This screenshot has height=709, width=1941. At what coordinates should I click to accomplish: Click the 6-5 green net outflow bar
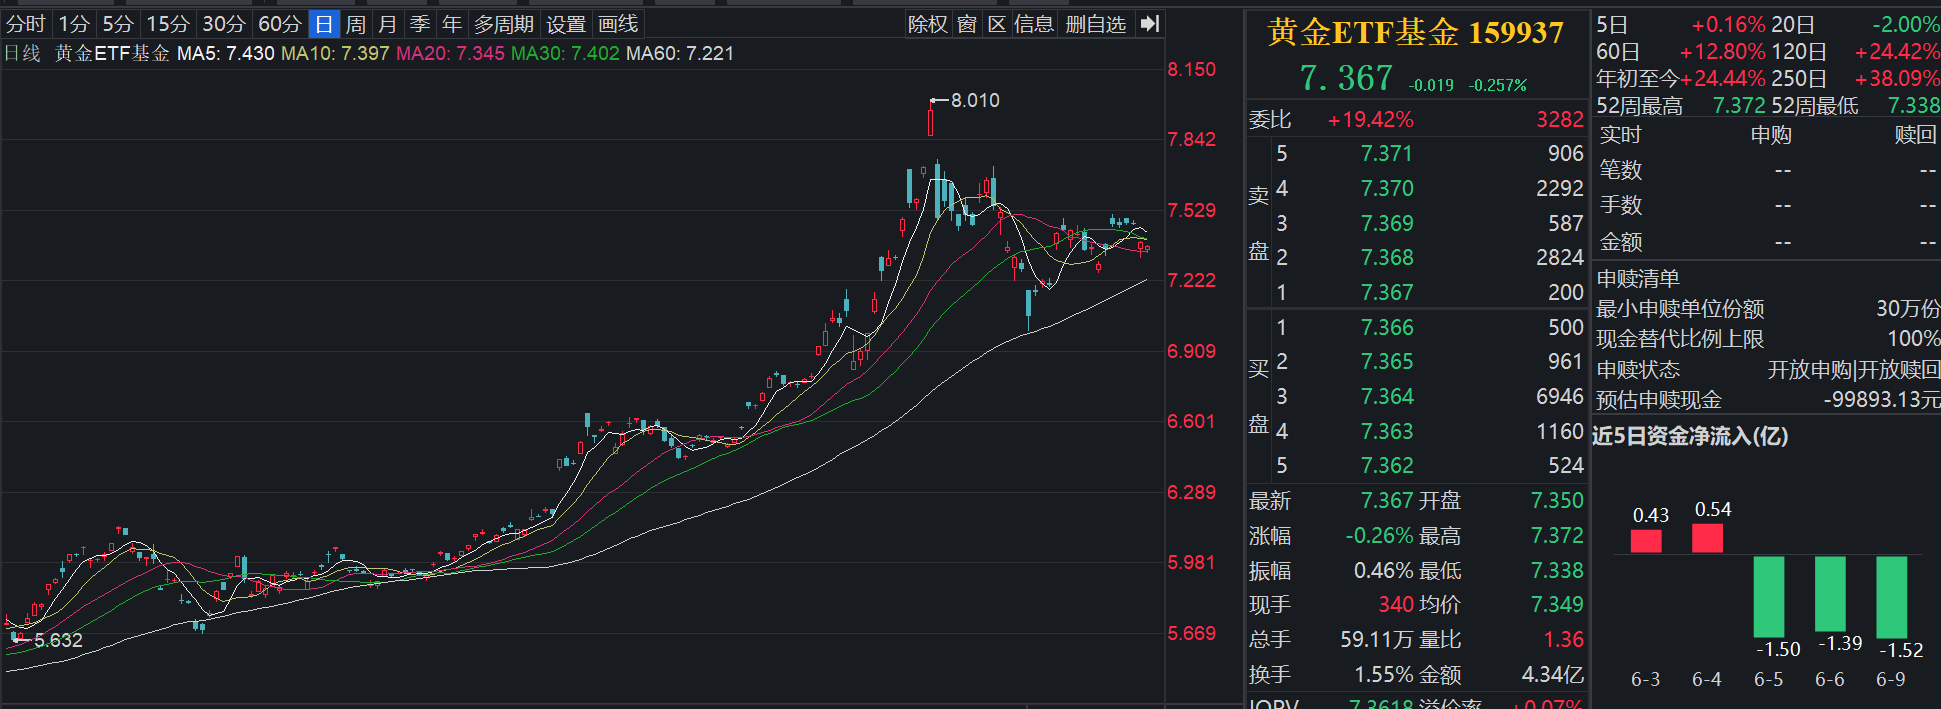click(1768, 596)
